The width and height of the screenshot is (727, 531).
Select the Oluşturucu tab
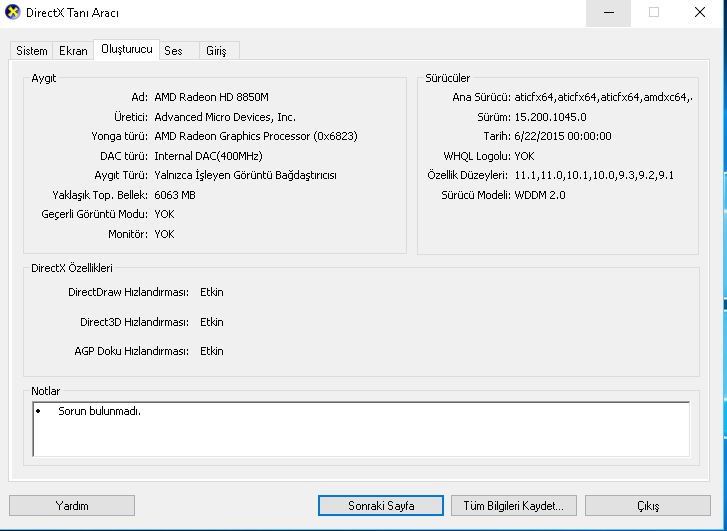pyautogui.click(x=127, y=49)
